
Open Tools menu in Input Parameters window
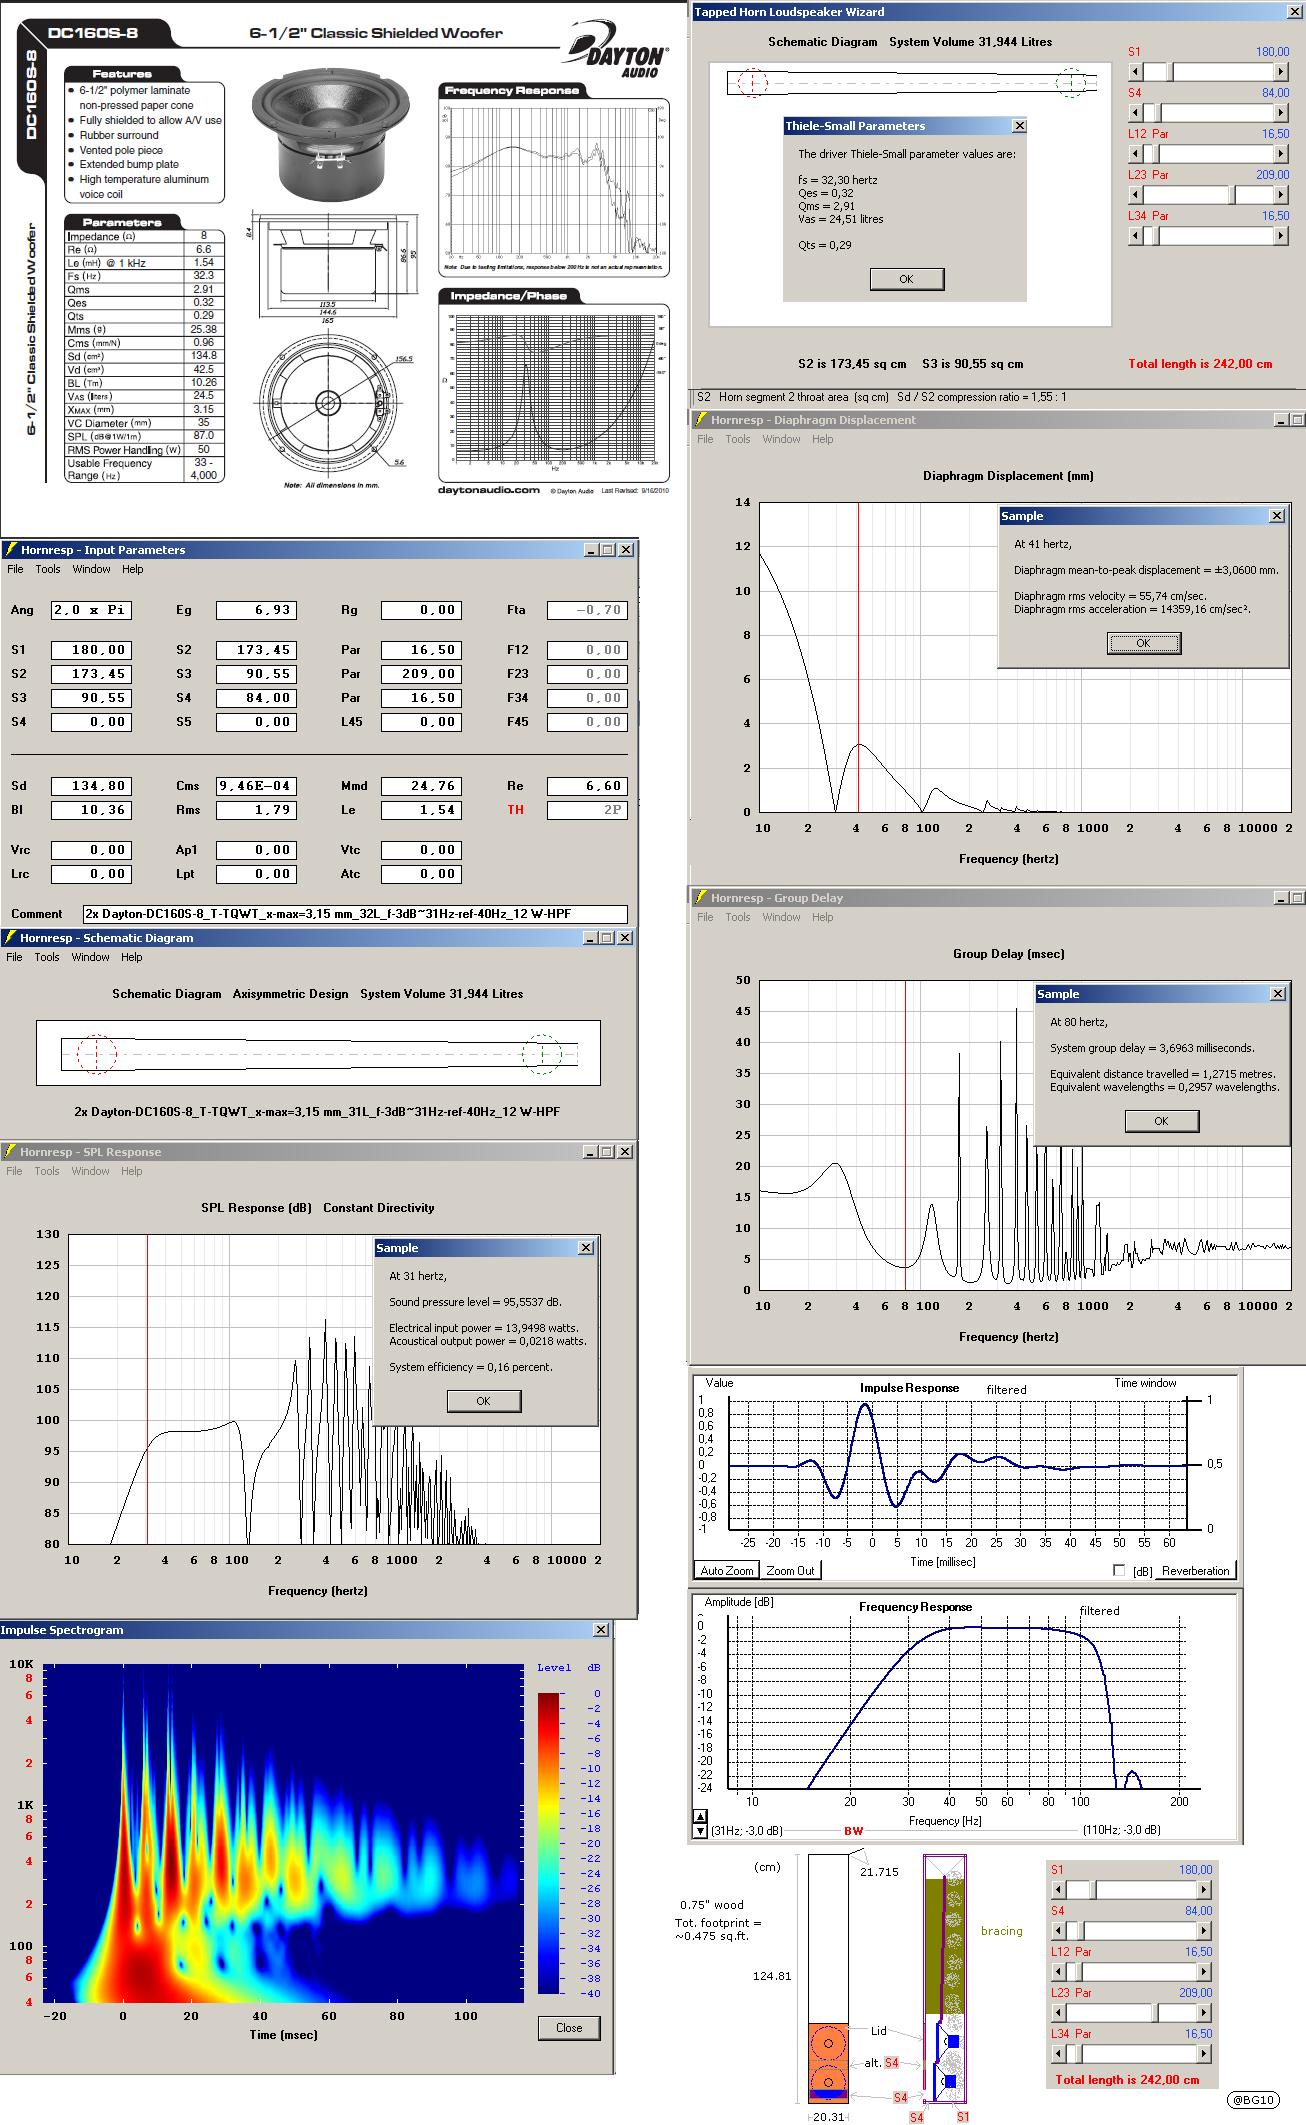pos(48,569)
